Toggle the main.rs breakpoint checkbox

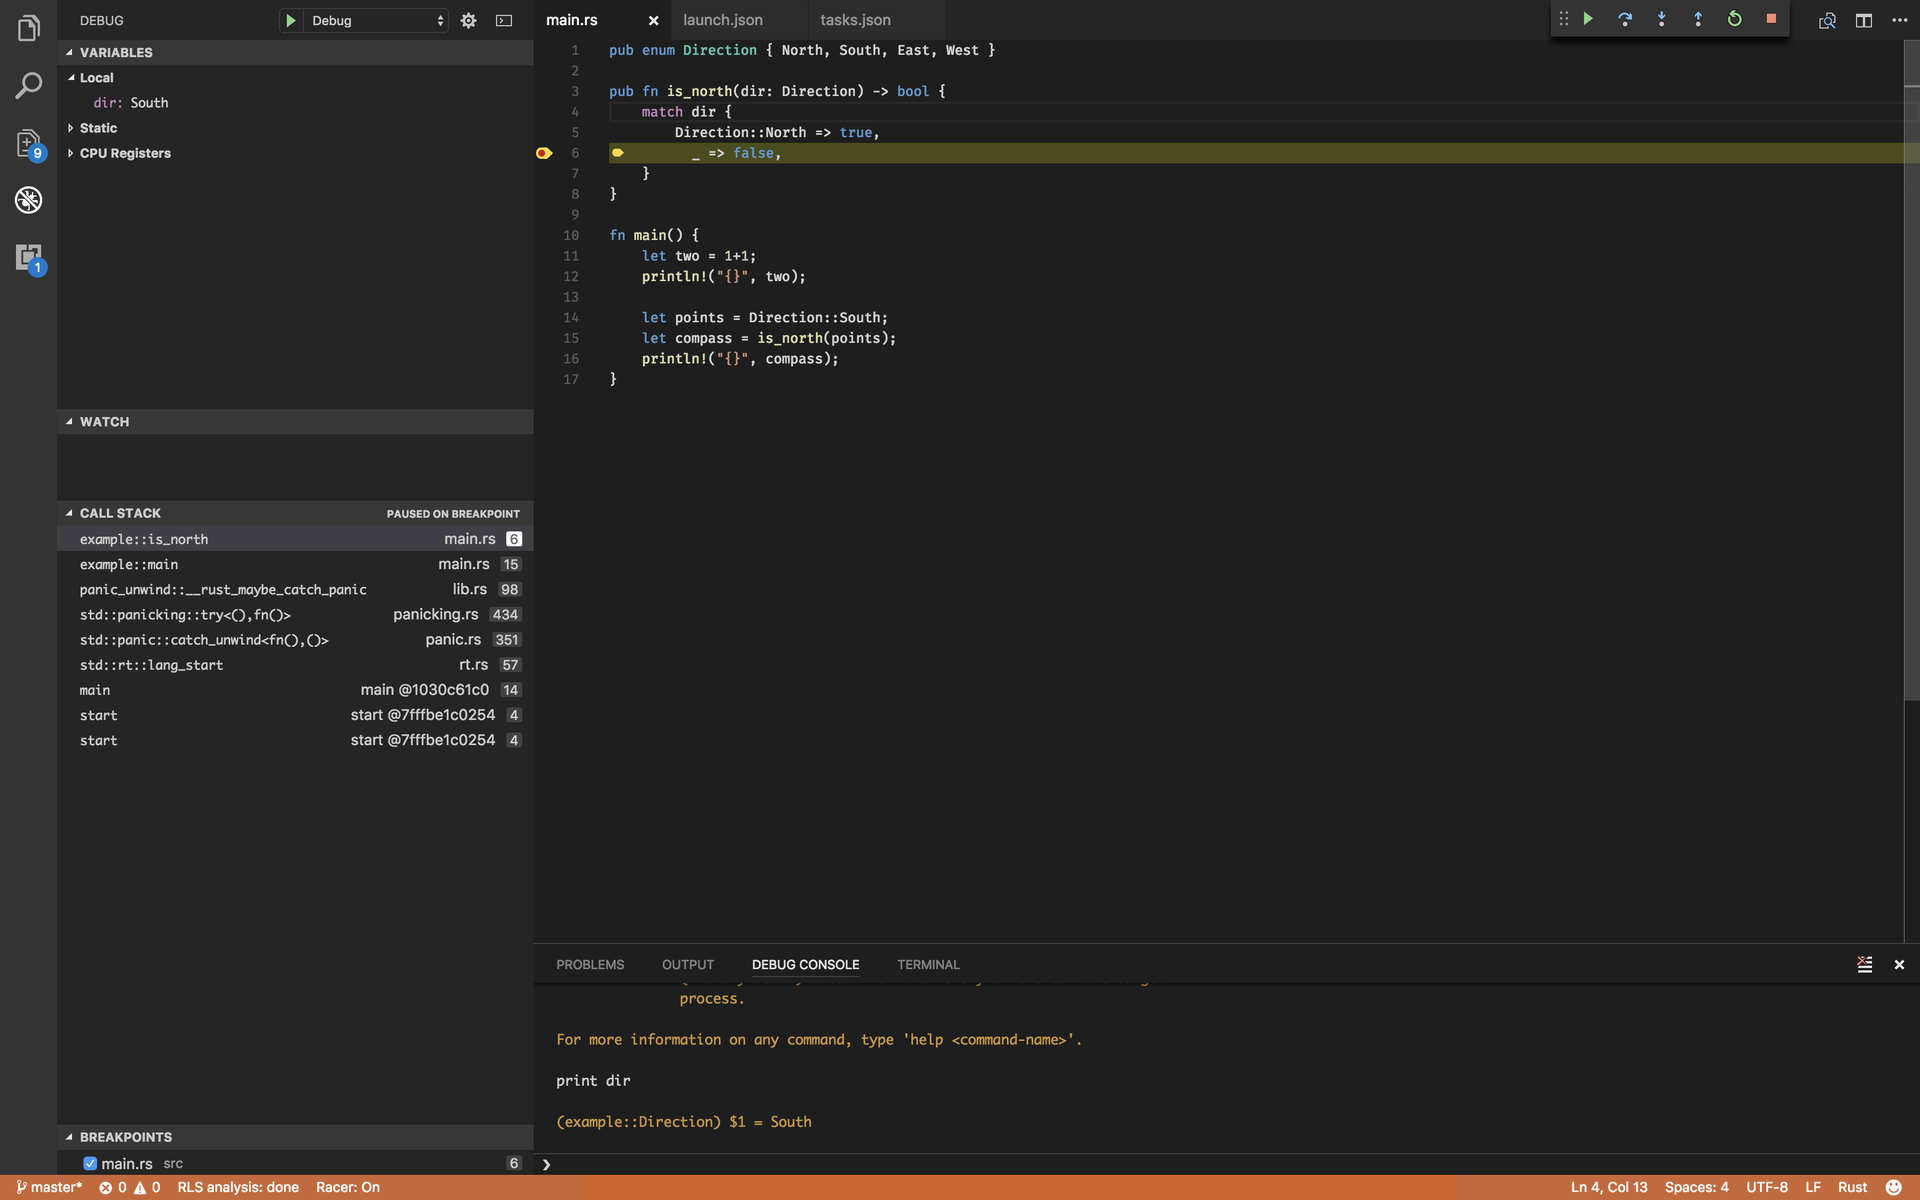pyautogui.click(x=90, y=1161)
